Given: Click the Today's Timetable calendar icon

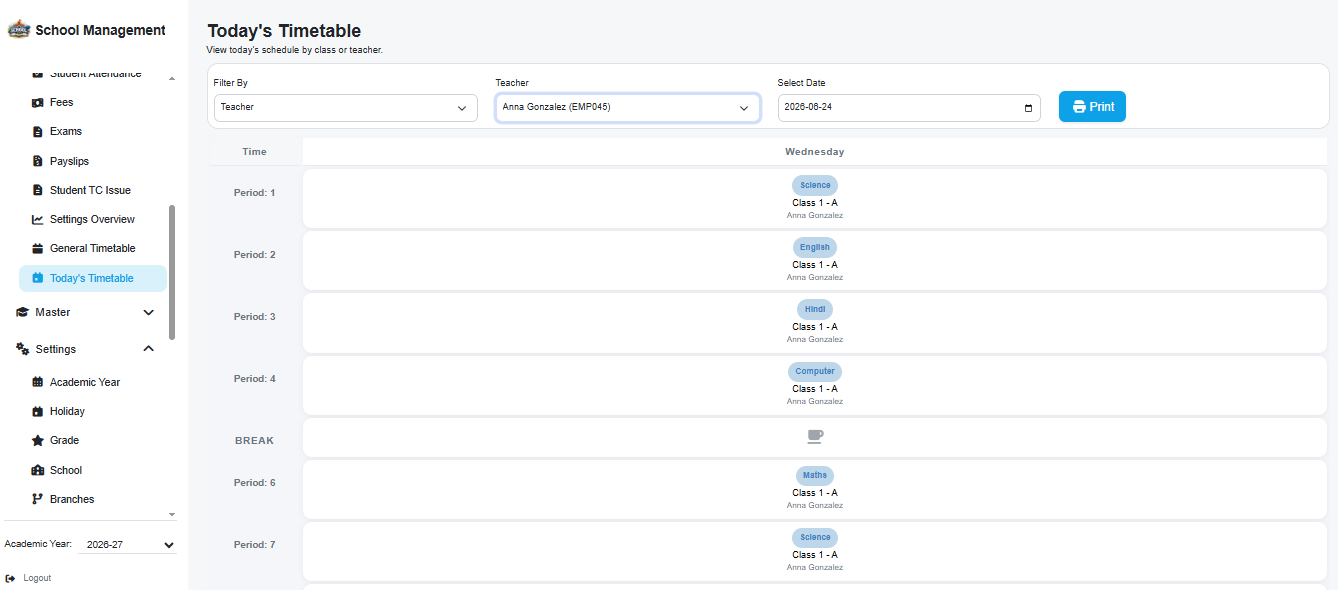Looking at the screenshot, I should click(37, 278).
